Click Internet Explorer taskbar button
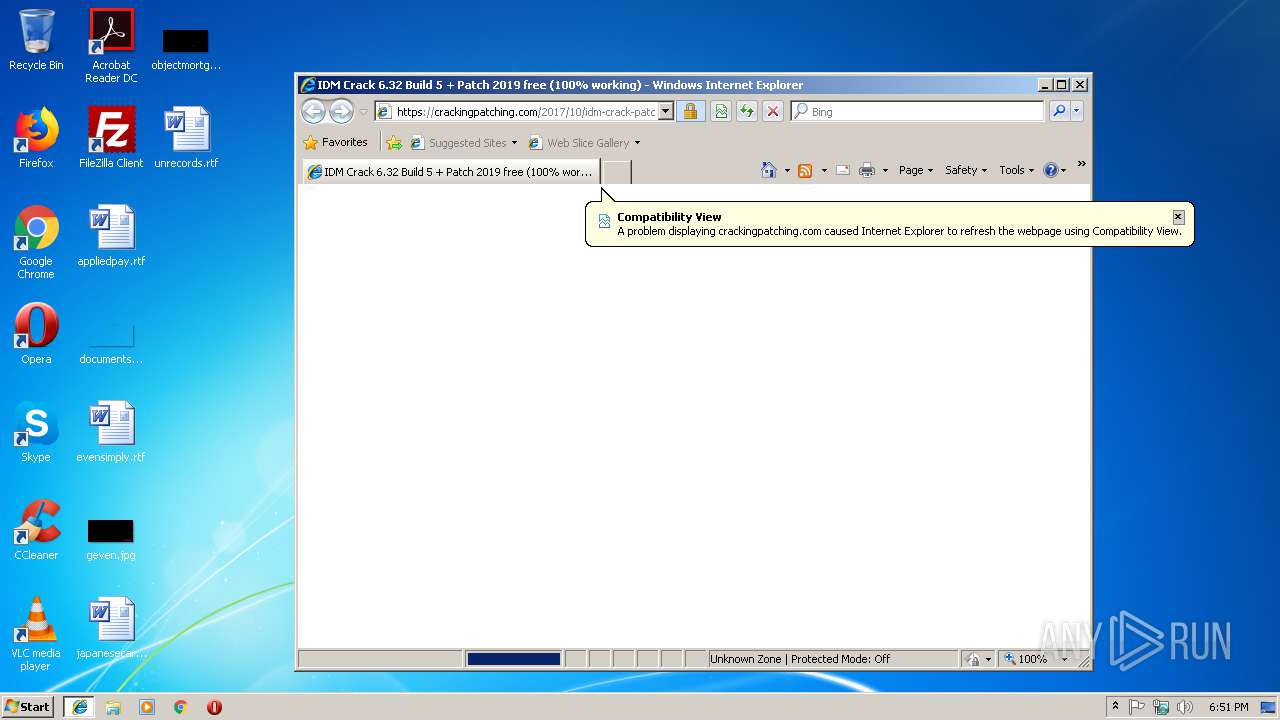 pyautogui.click(x=79, y=707)
